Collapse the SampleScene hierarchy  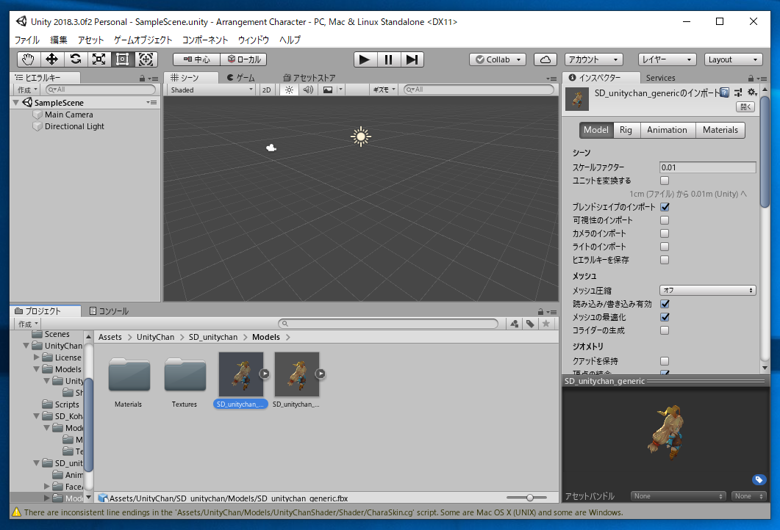coord(16,103)
